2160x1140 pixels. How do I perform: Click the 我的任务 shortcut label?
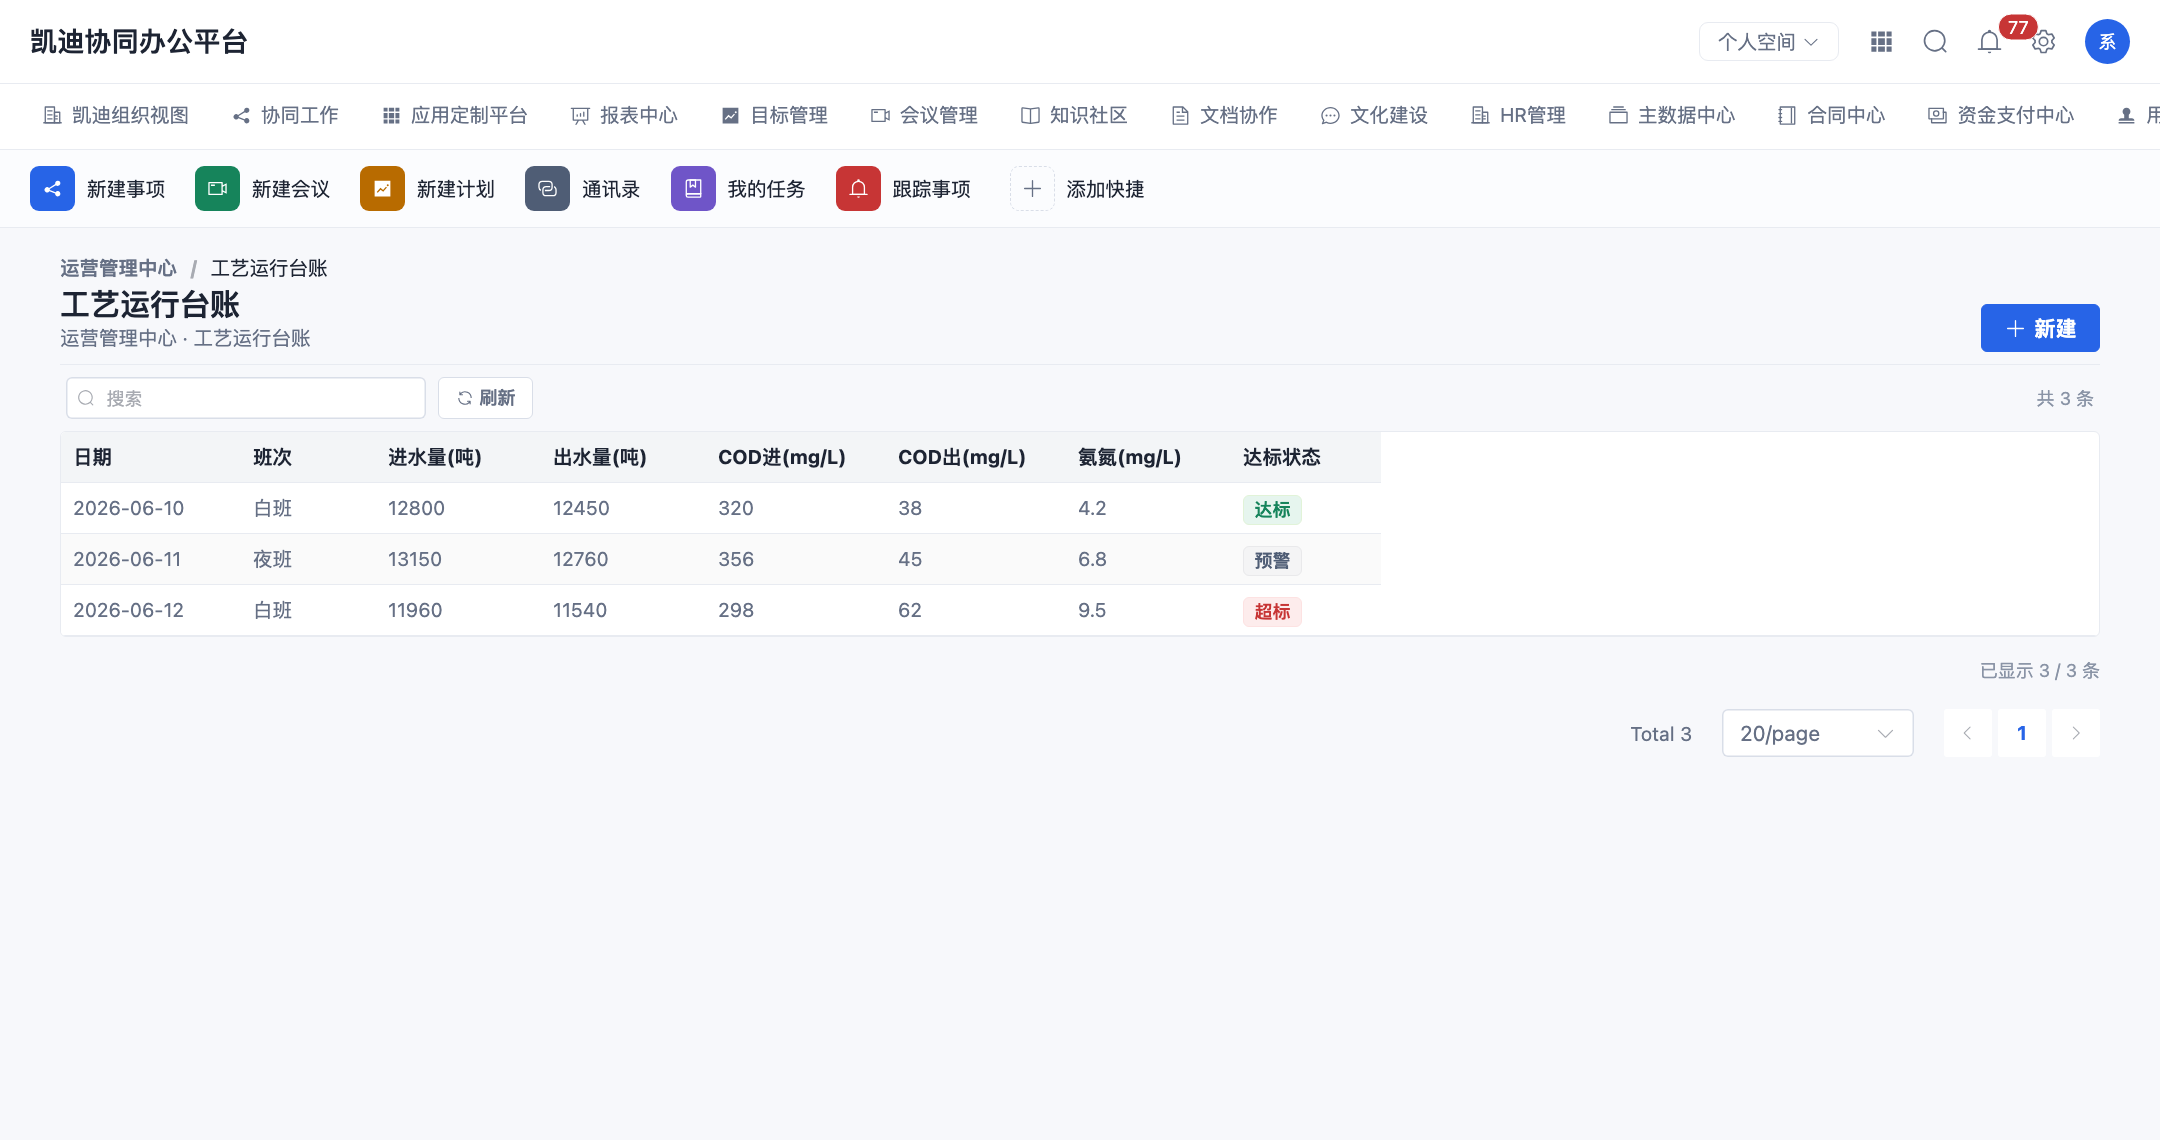click(766, 189)
